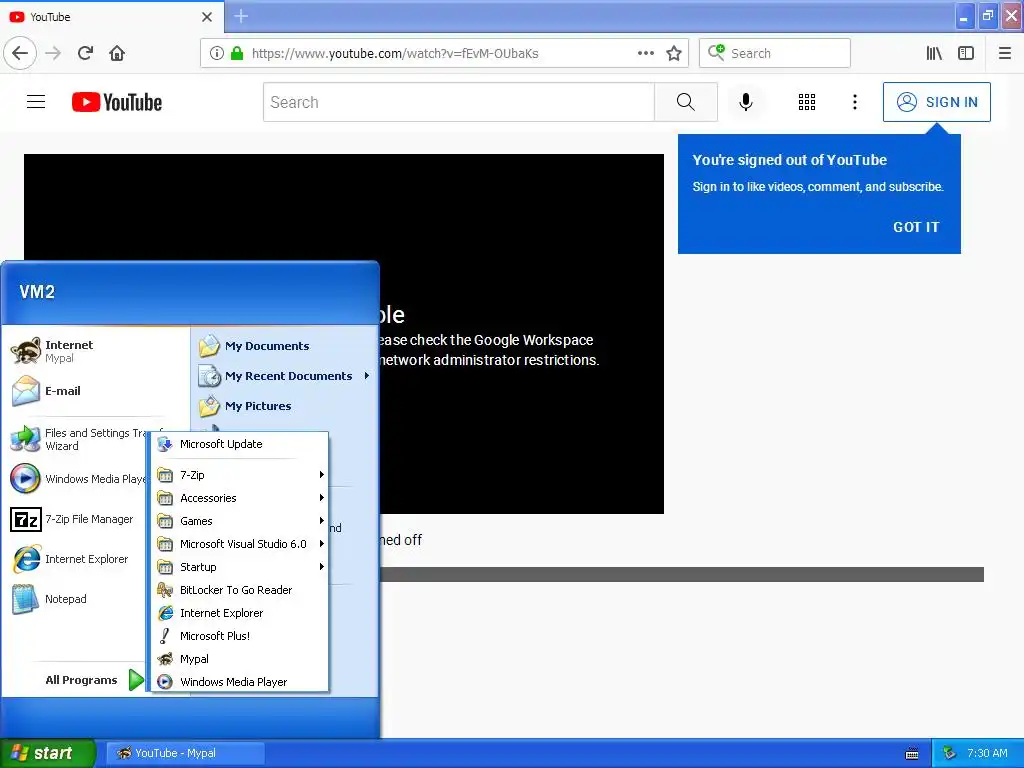Launch BitLocker To Go Reader

pyautogui.click(x=240, y=590)
